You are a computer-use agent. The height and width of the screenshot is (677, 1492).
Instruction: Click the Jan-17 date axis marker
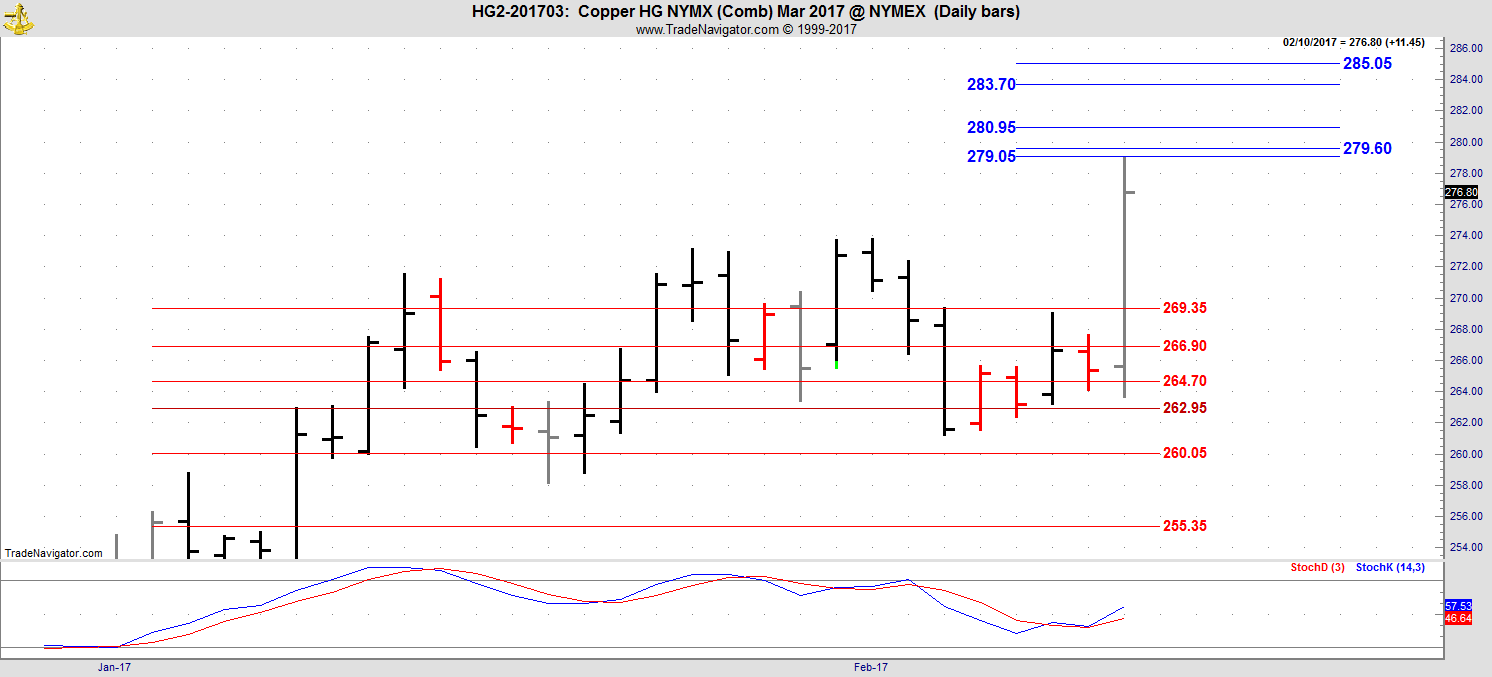[115, 666]
